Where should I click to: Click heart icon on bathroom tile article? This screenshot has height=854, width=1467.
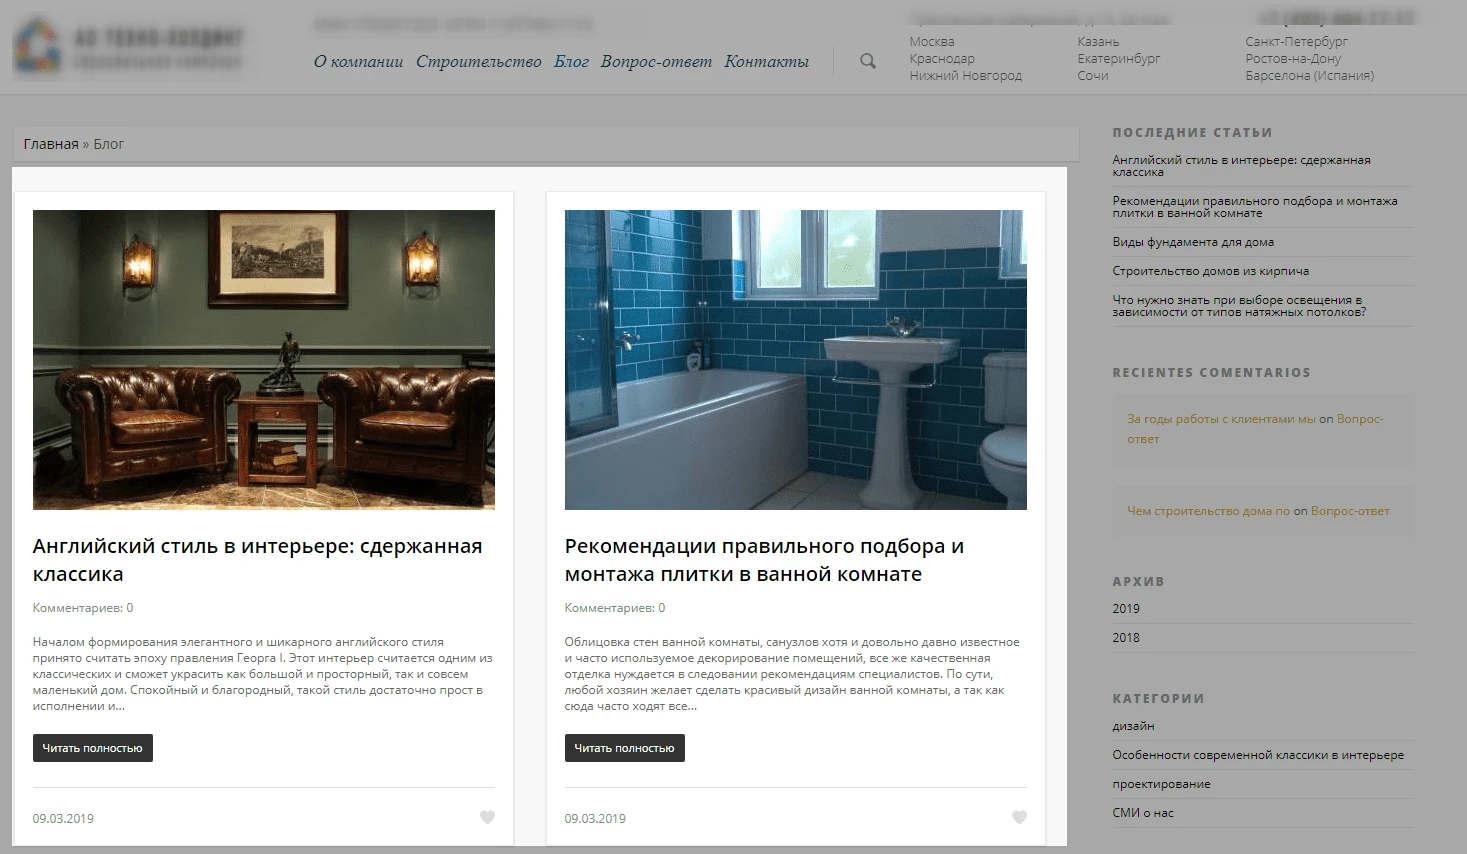pos(1019,817)
